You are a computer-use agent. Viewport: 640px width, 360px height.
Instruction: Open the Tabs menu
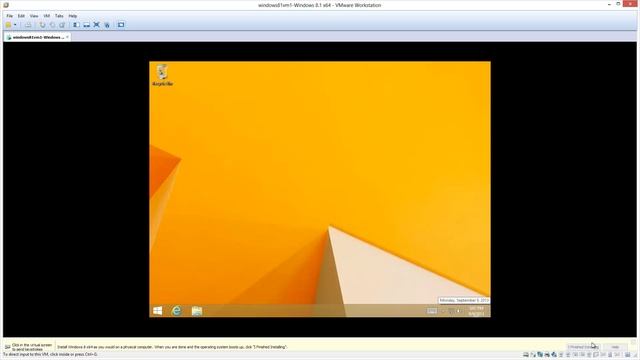pyautogui.click(x=59, y=16)
